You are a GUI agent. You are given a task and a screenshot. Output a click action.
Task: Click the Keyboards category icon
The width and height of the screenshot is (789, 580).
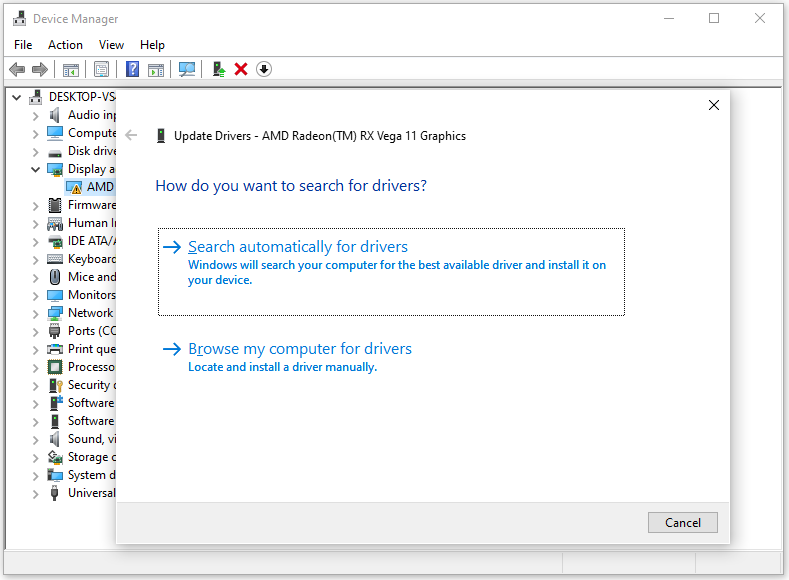pos(54,259)
